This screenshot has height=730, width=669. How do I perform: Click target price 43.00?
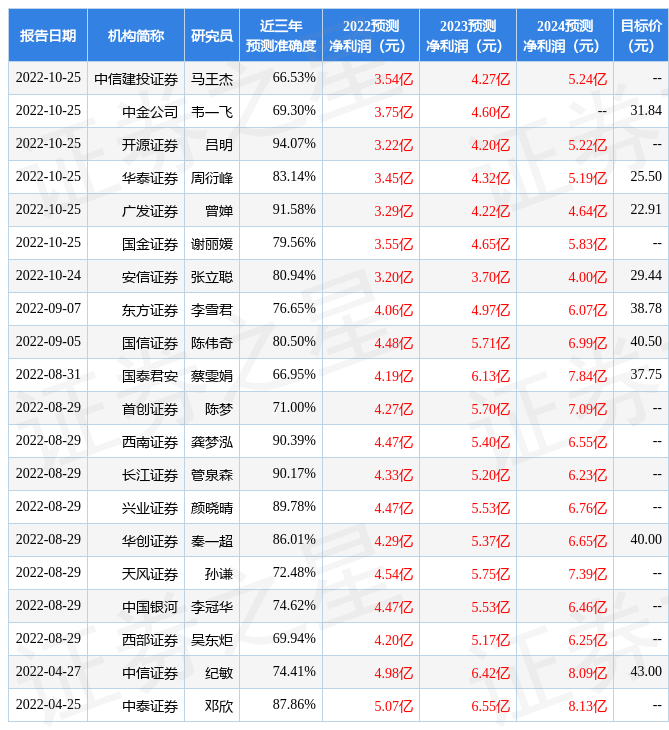click(646, 672)
